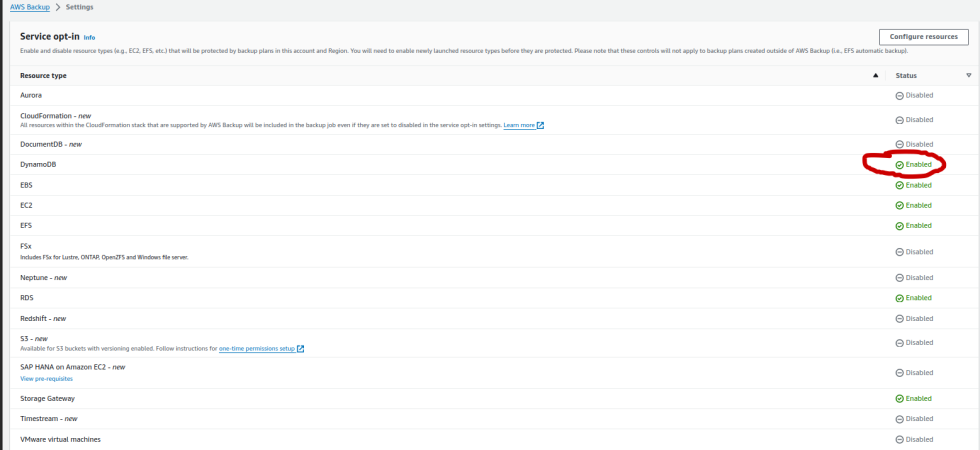This screenshot has height=450, width=980.
Task: Select the DocumentDB - new resource name
Action: point(51,144)
